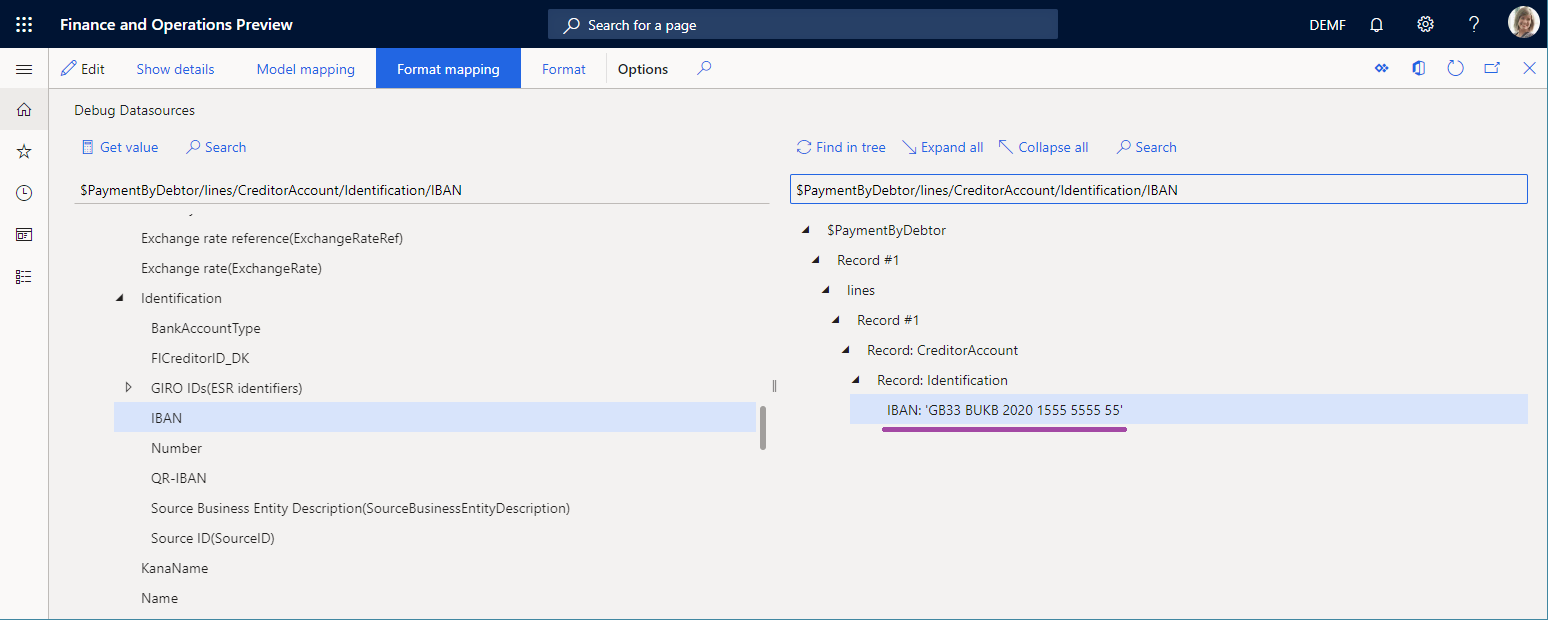Click the Search for a page field
This screenshot has width=1548, height=620.
[802, 25]
